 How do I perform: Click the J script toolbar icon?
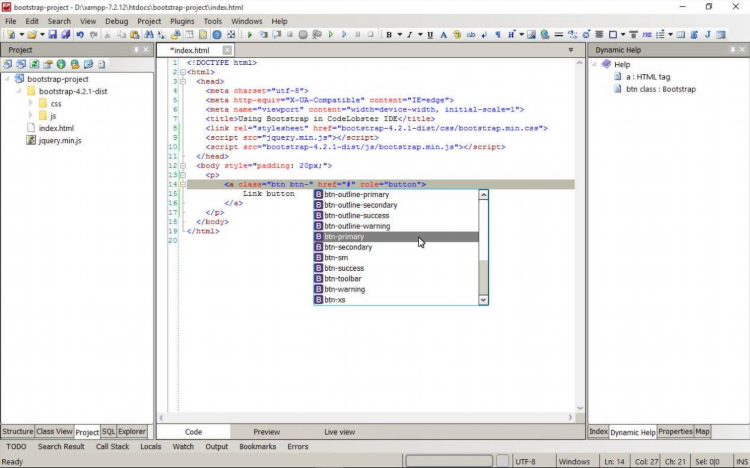click(x=708, y=34)
